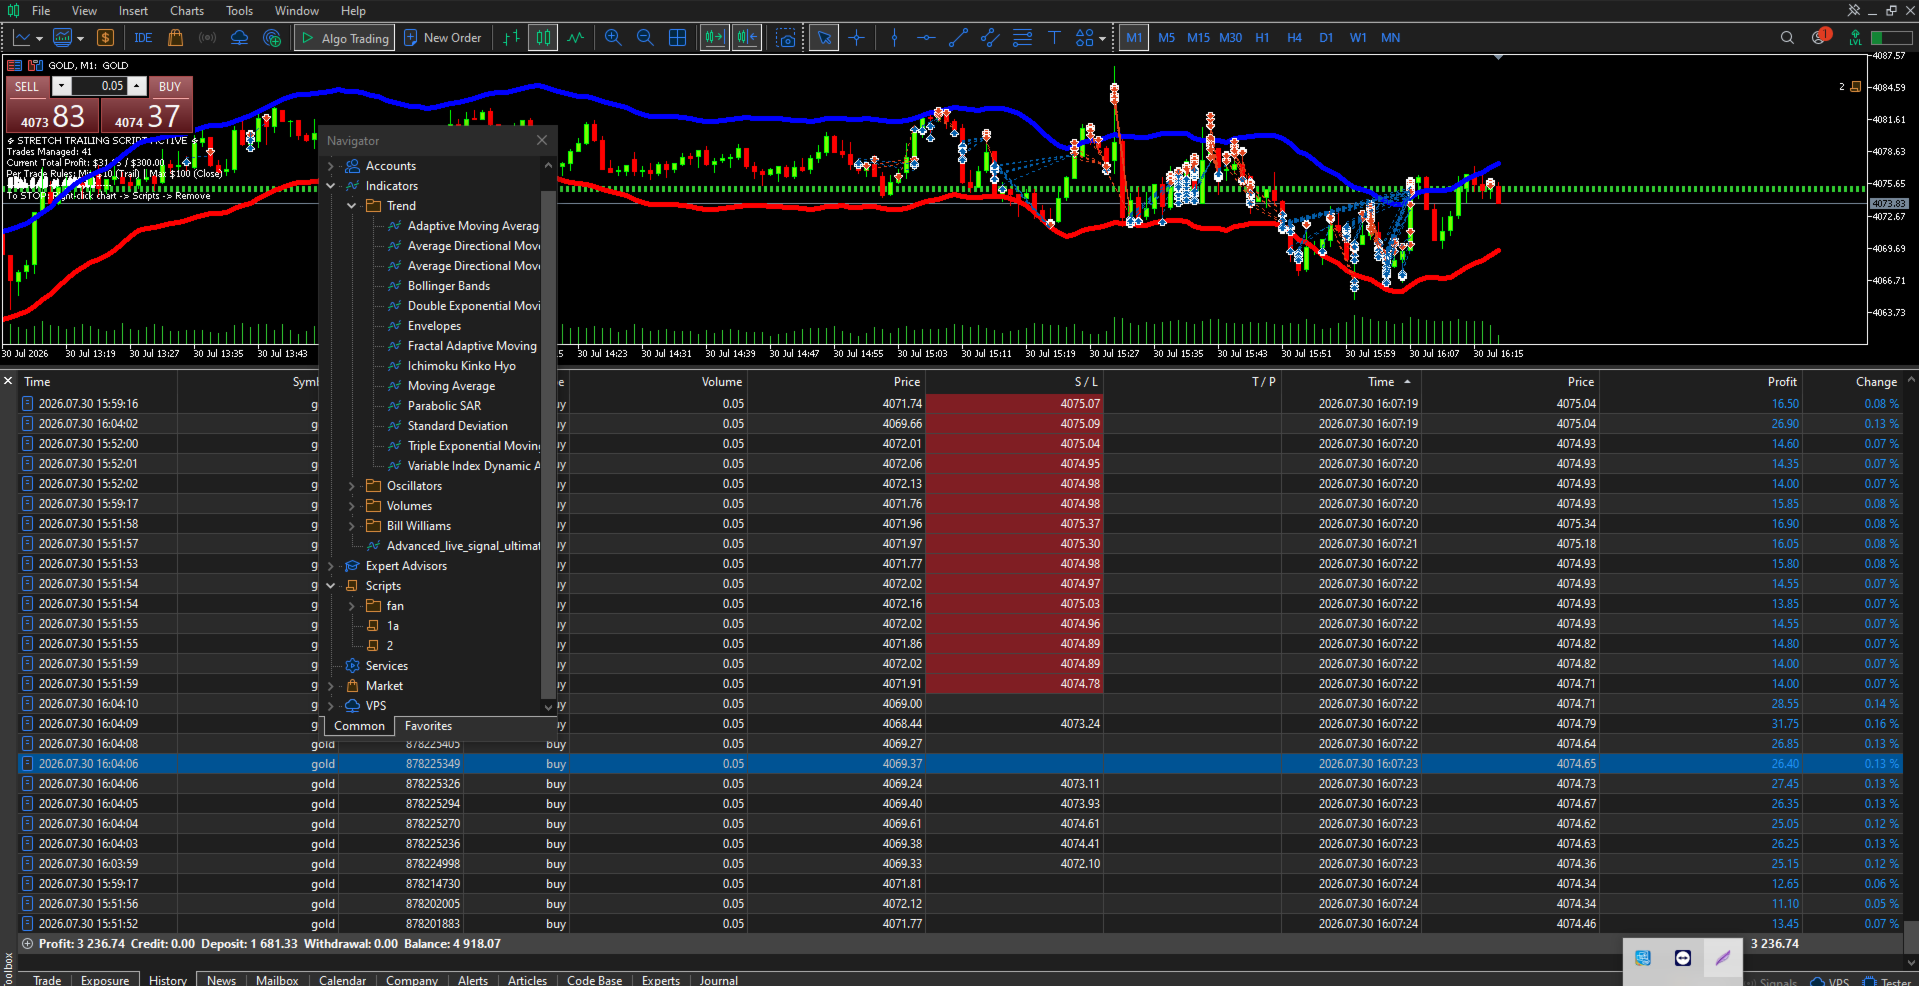Expand the Bill Williams folder

[x=352, y=526]
